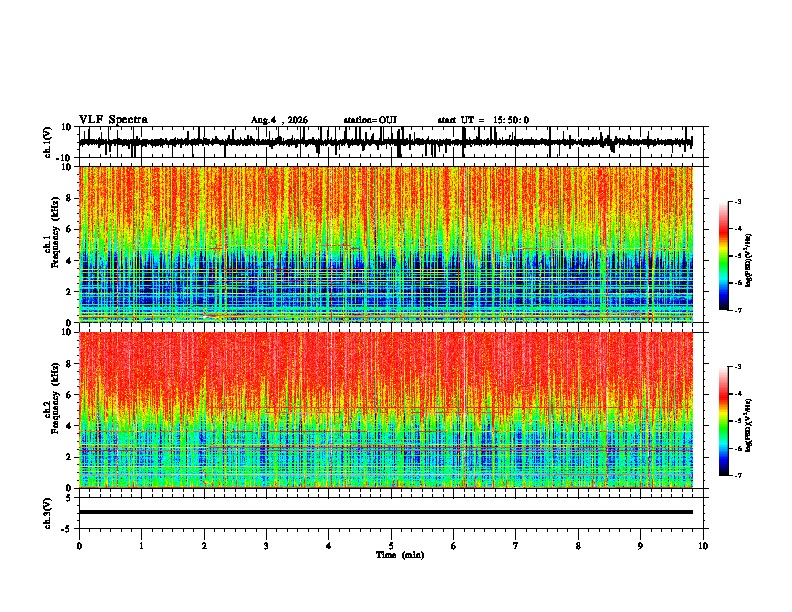Click the ch.3 flat black trace

tap(386, 512)
